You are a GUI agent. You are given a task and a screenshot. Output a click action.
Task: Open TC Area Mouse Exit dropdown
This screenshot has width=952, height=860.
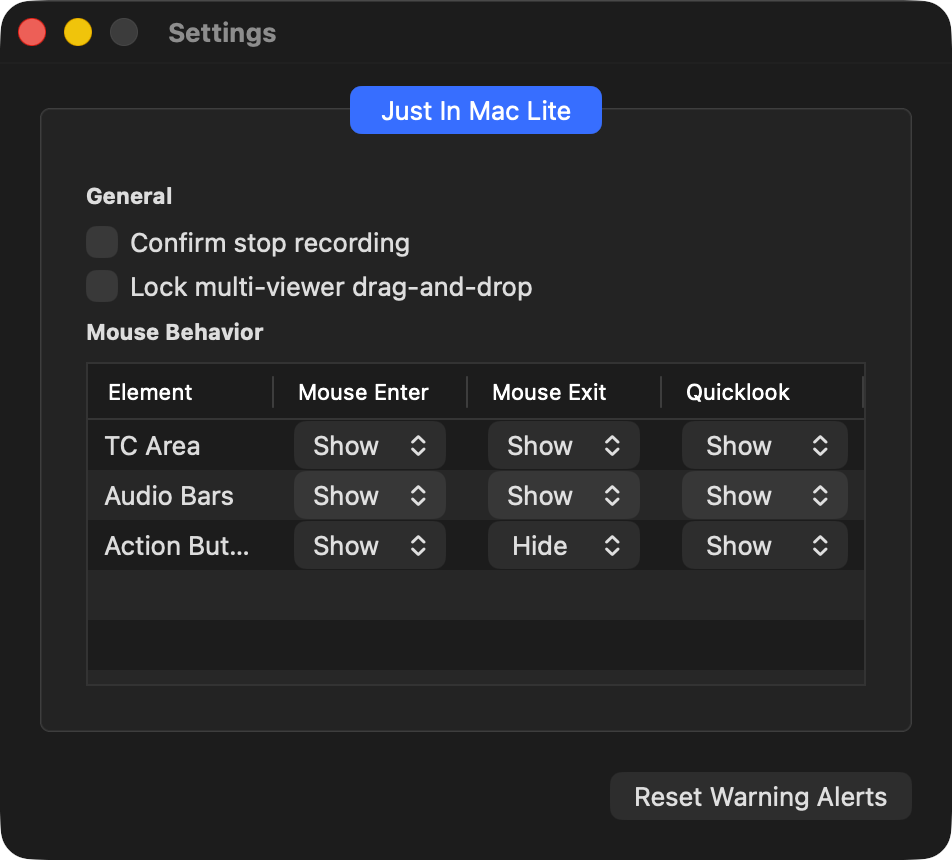tap(563, 445)
